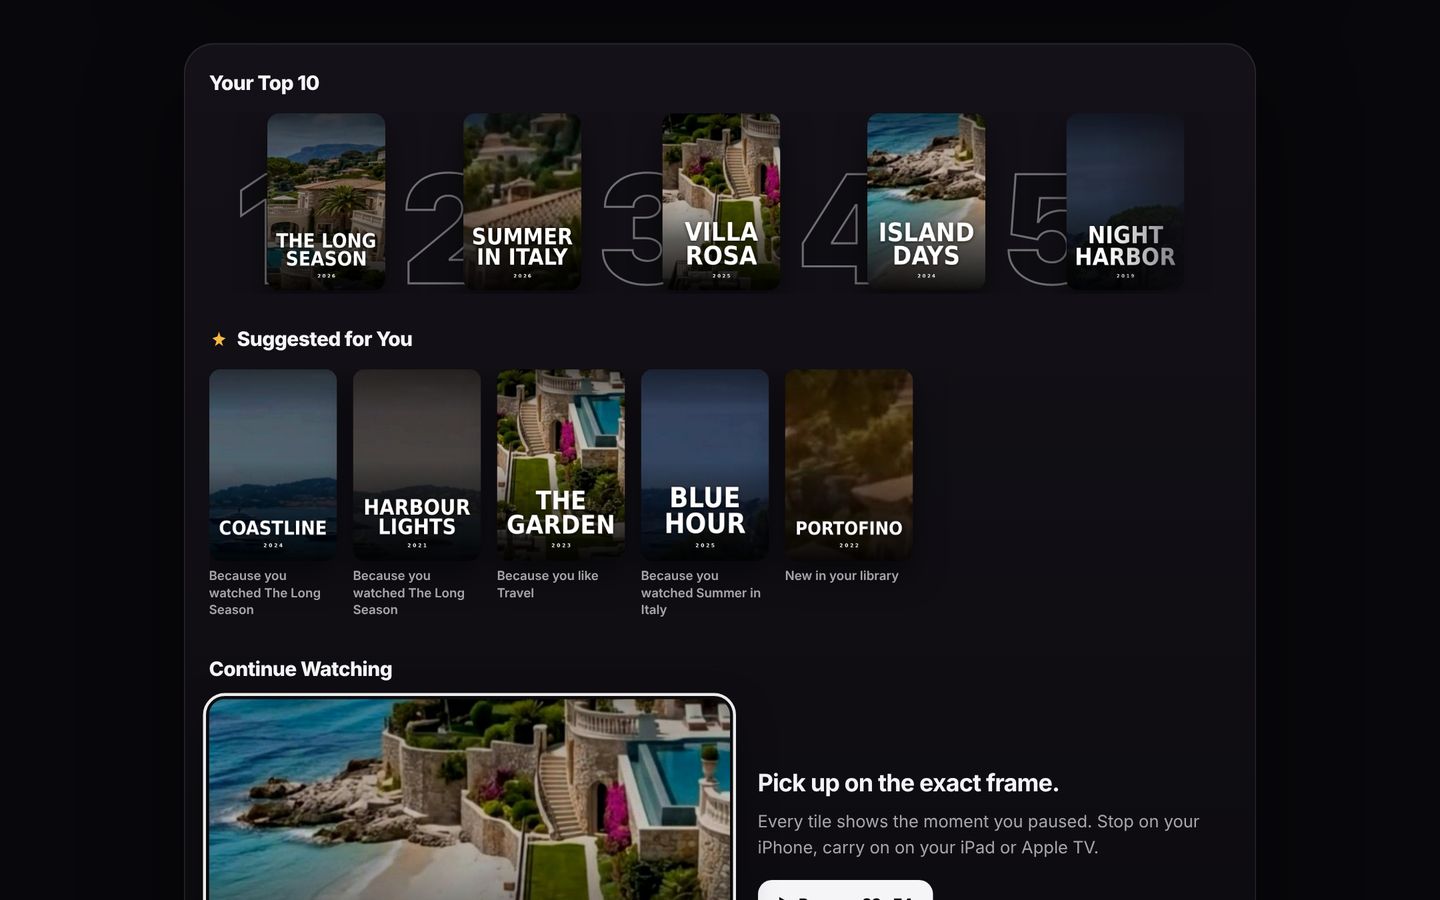This screenshot has height=900, width=1440.
Task: Click the Continue Watching paused-frame tile
Action: pos(469,798)
